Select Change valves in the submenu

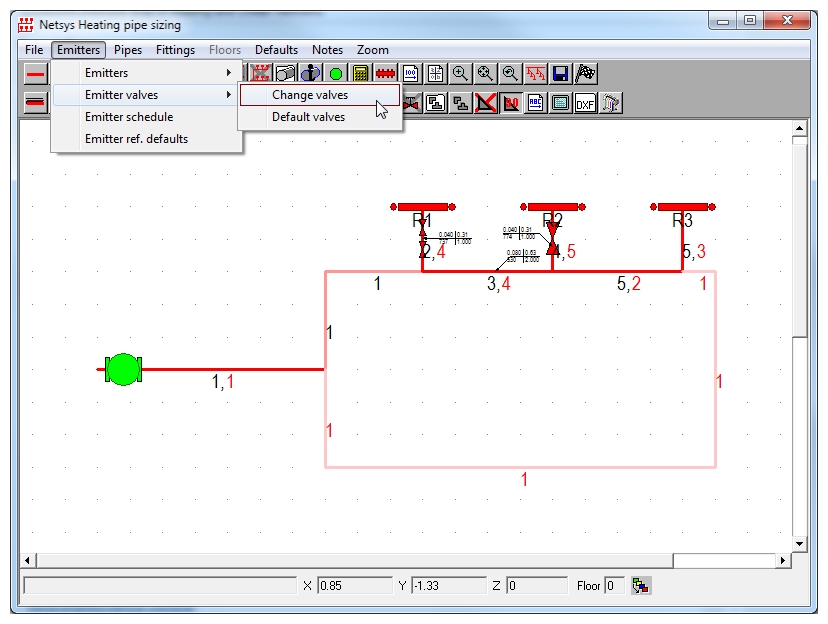320,95
